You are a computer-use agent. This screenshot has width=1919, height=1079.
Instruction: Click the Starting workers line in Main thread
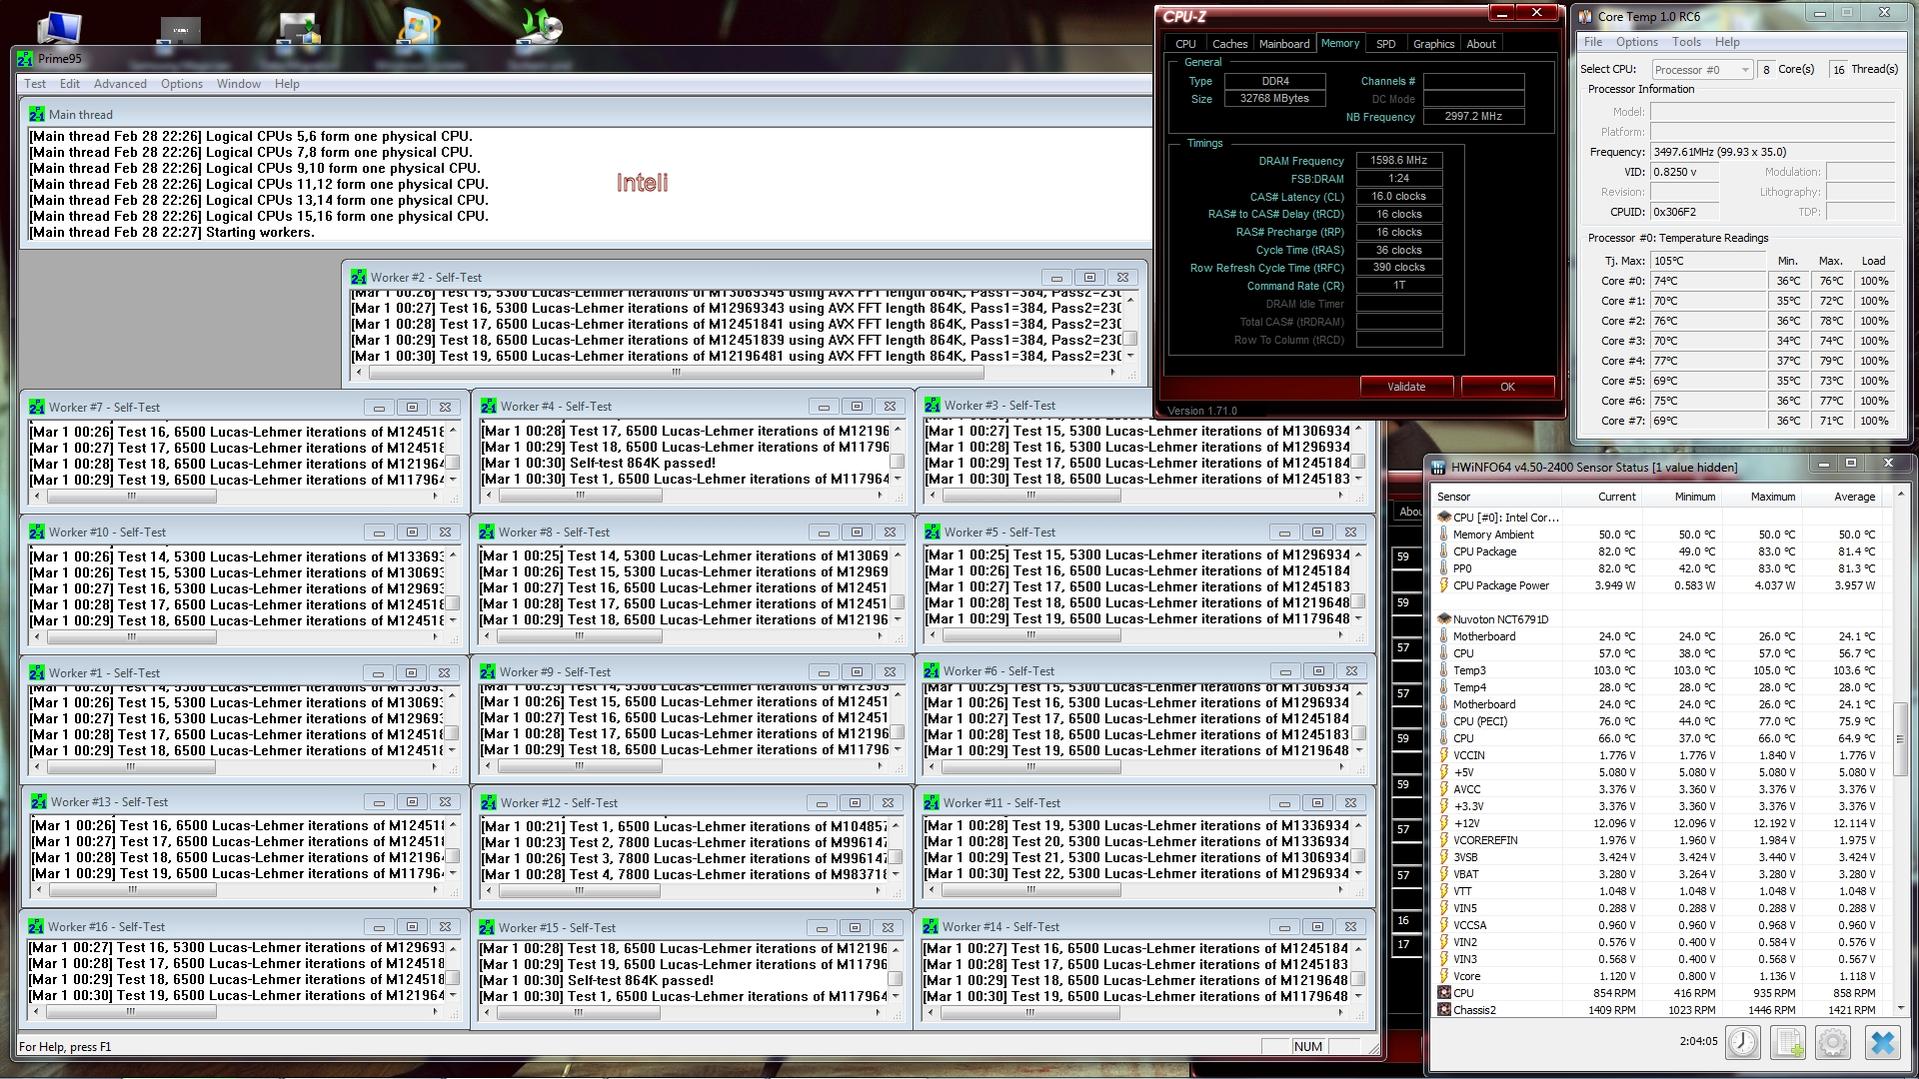click(172, 232)
